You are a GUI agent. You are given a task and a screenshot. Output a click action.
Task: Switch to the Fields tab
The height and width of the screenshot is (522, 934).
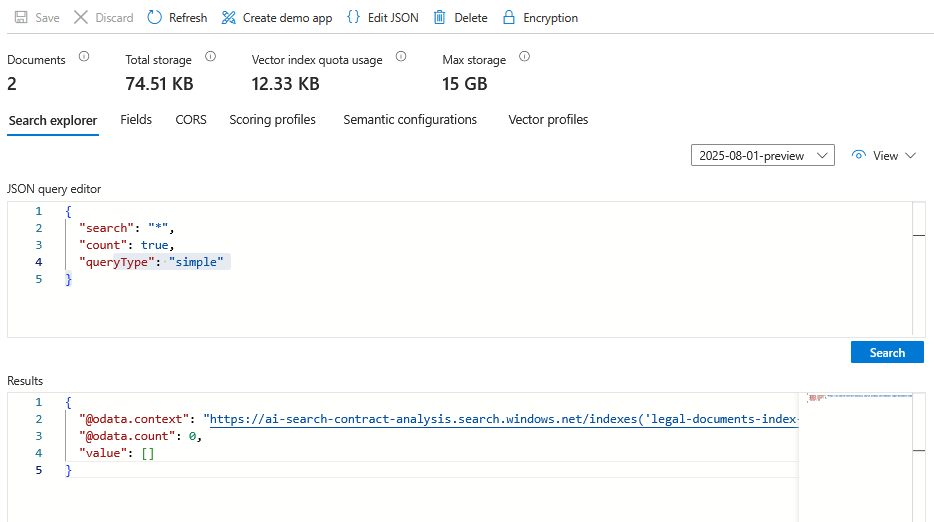tap(136, 120)
